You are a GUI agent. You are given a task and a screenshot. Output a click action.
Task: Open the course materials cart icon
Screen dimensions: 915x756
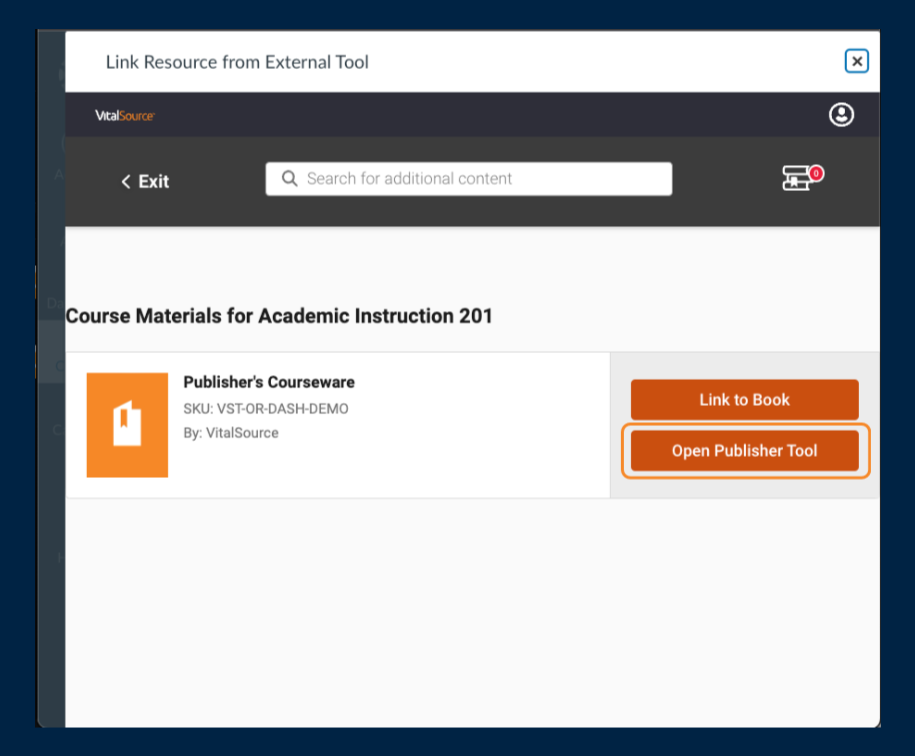coord(802,177)
